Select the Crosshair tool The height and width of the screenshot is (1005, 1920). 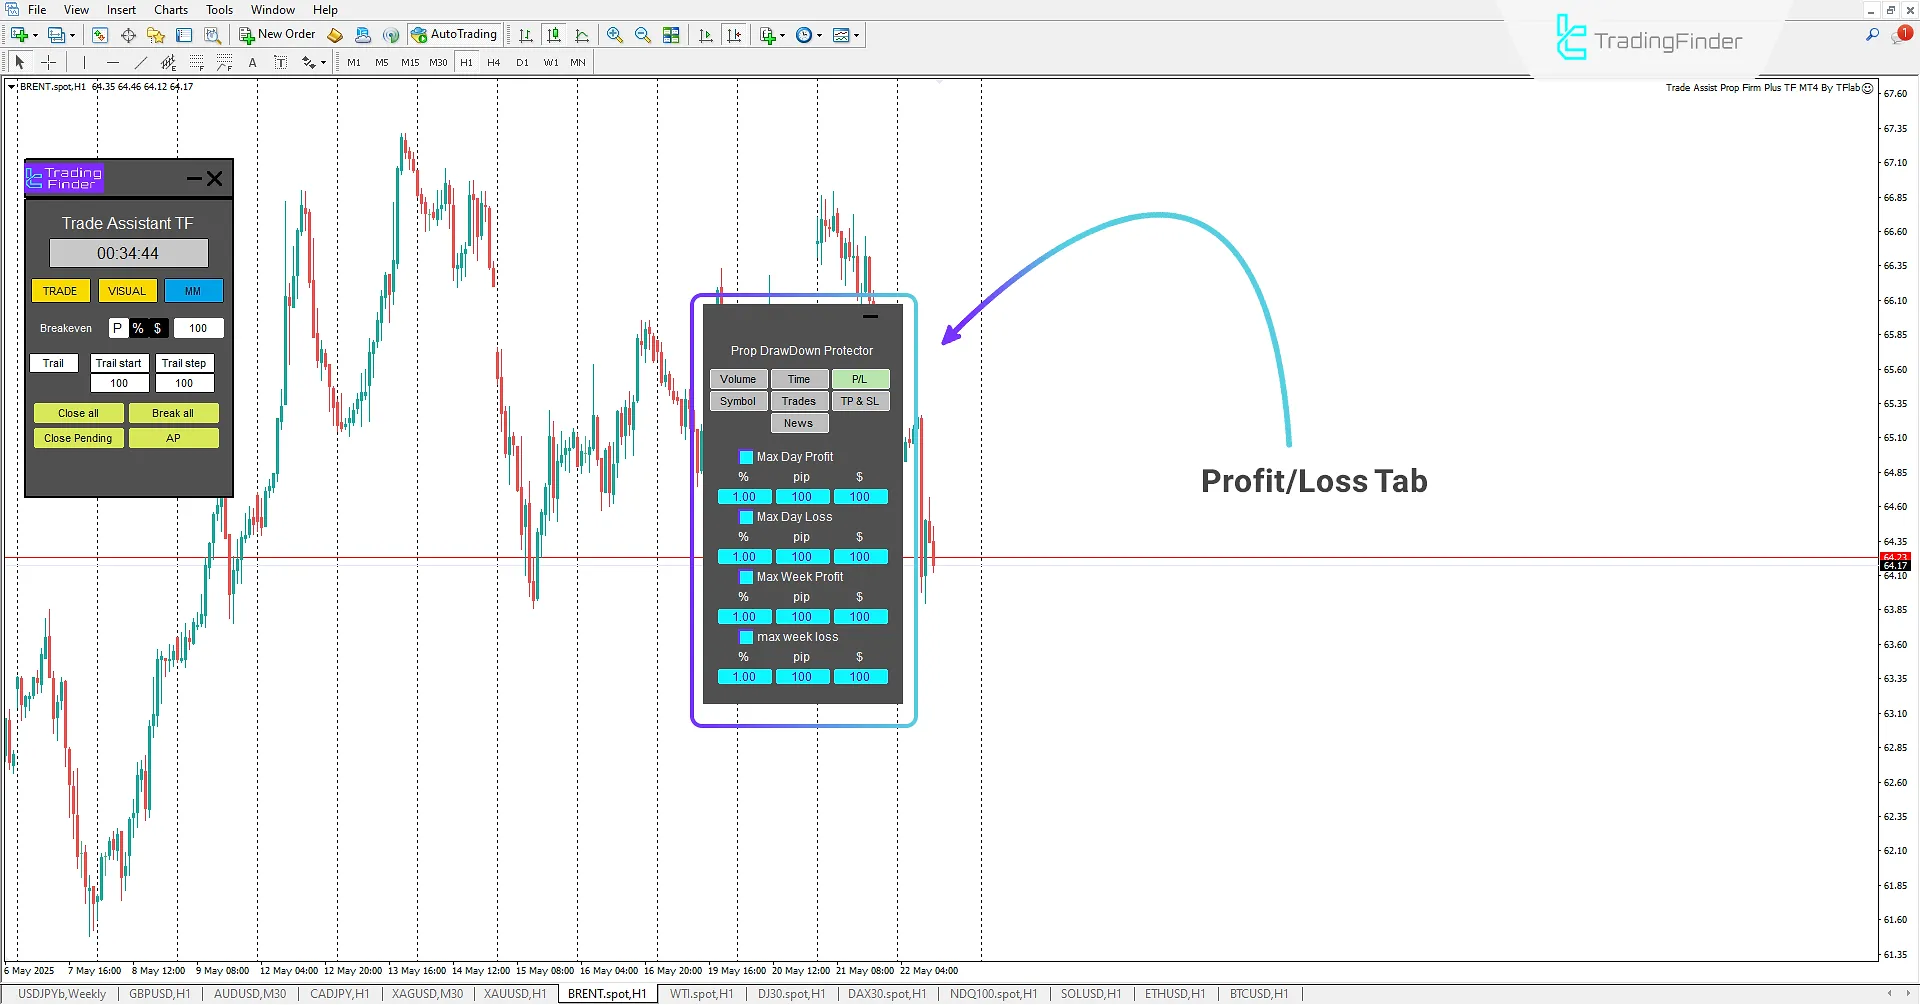click(48, 61)
